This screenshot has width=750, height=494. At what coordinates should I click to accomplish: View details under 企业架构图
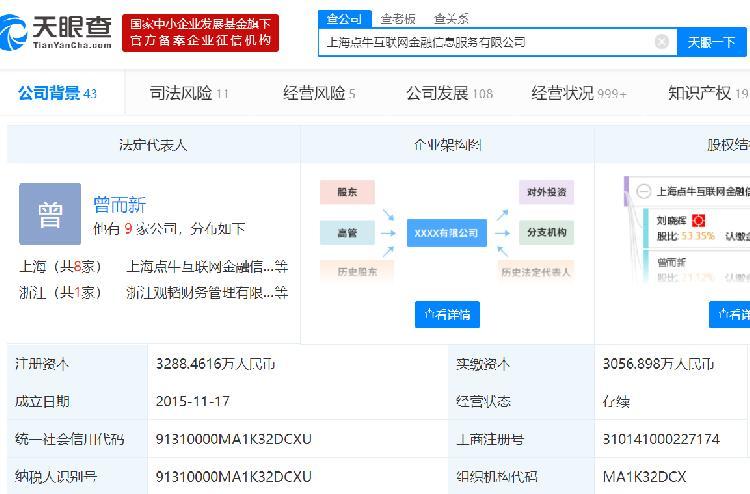[447, 314]
